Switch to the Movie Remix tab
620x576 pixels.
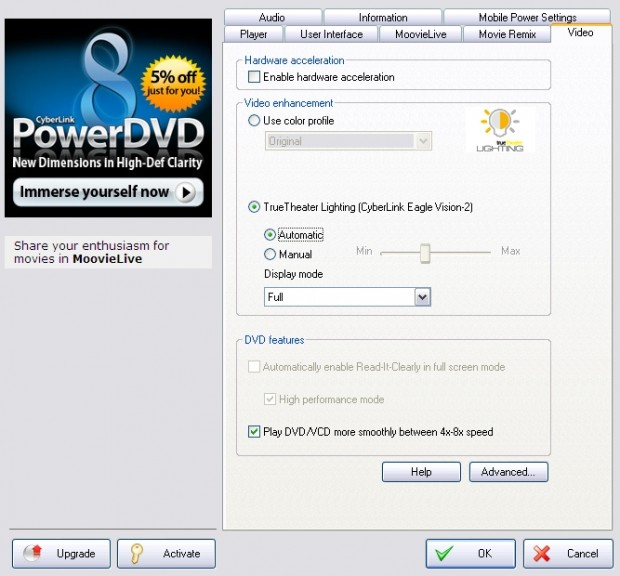coord(507,34)
